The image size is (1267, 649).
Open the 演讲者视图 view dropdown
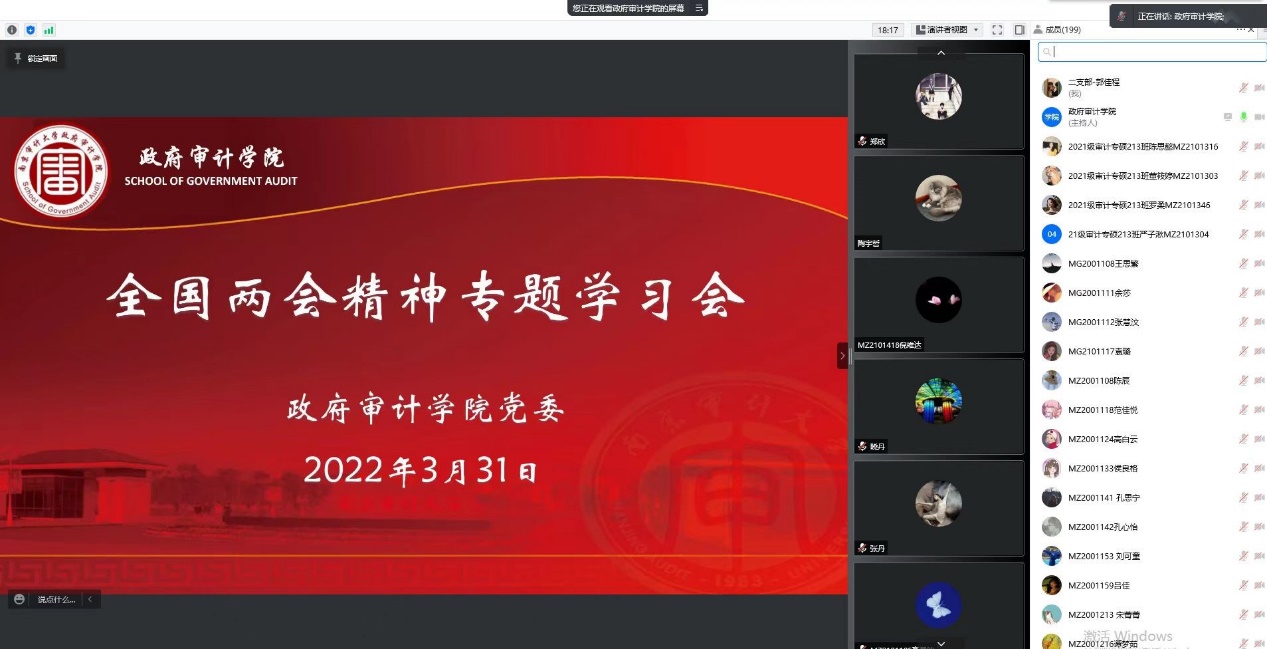tap(948, 30)
